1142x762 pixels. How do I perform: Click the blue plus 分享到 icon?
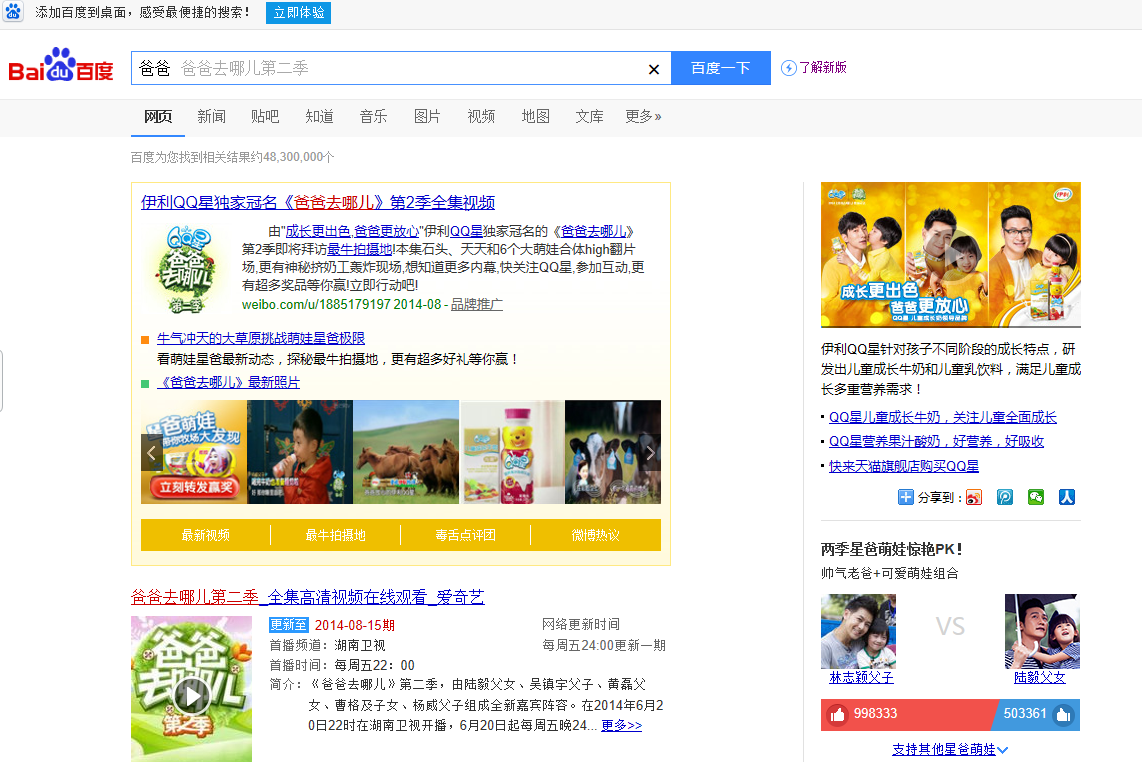pyautogui.click(x=905, y=498)
